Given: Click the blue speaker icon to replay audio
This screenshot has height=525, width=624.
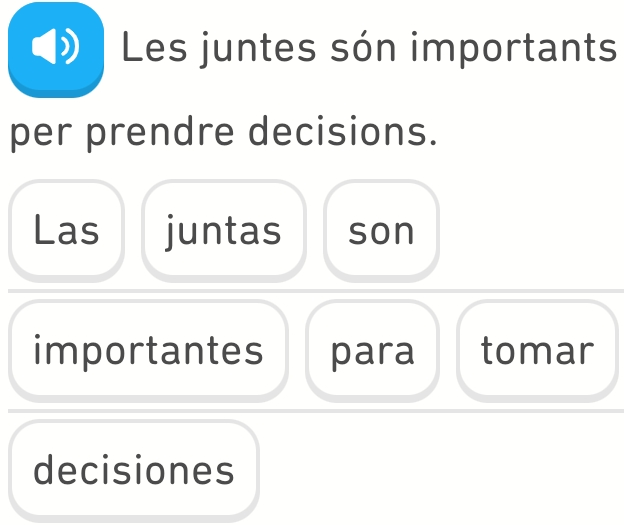Looking at the screenshot, I should [56, 48].
